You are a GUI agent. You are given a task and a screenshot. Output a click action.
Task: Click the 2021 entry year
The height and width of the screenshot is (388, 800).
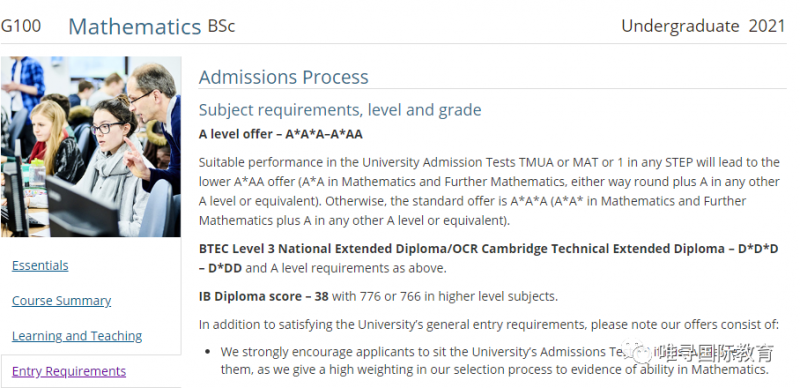point(767,26)
